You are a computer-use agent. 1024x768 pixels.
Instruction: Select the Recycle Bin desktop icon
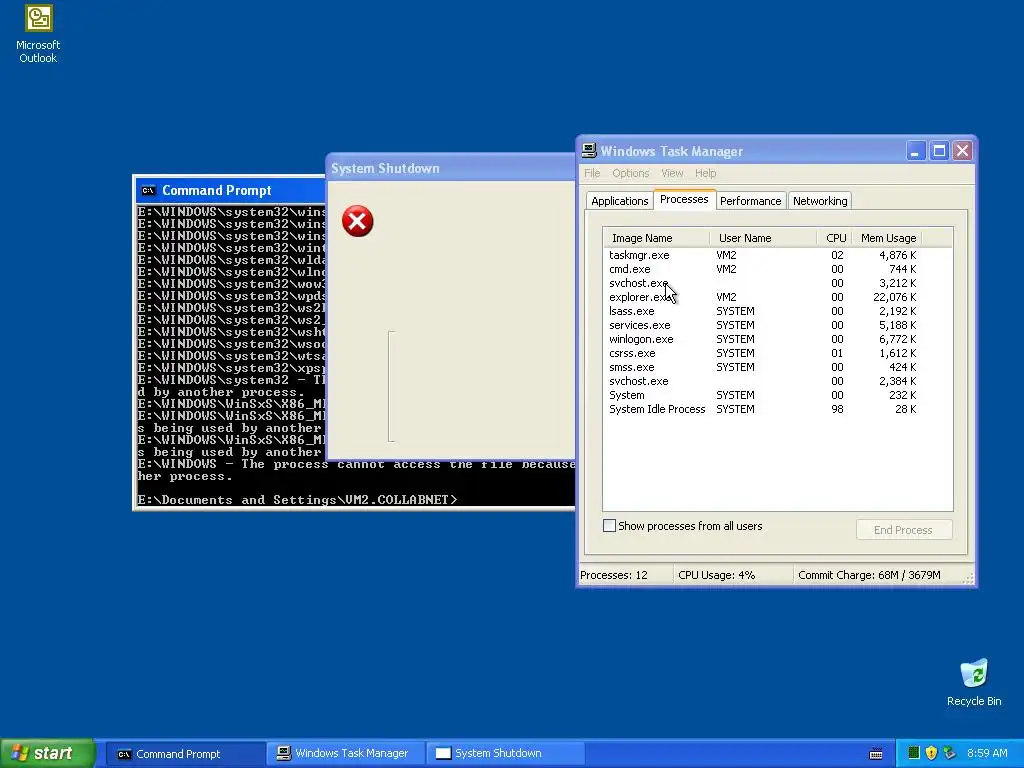click(974, 683)
